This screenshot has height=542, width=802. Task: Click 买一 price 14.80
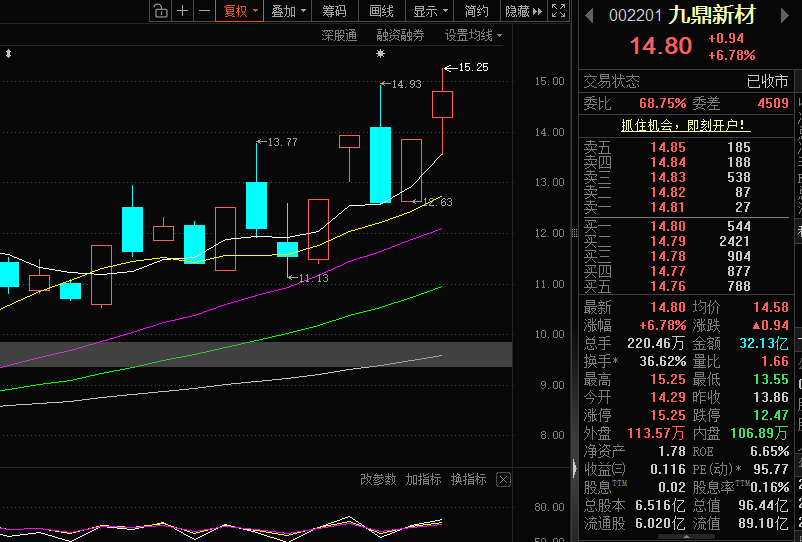(668, 227)
